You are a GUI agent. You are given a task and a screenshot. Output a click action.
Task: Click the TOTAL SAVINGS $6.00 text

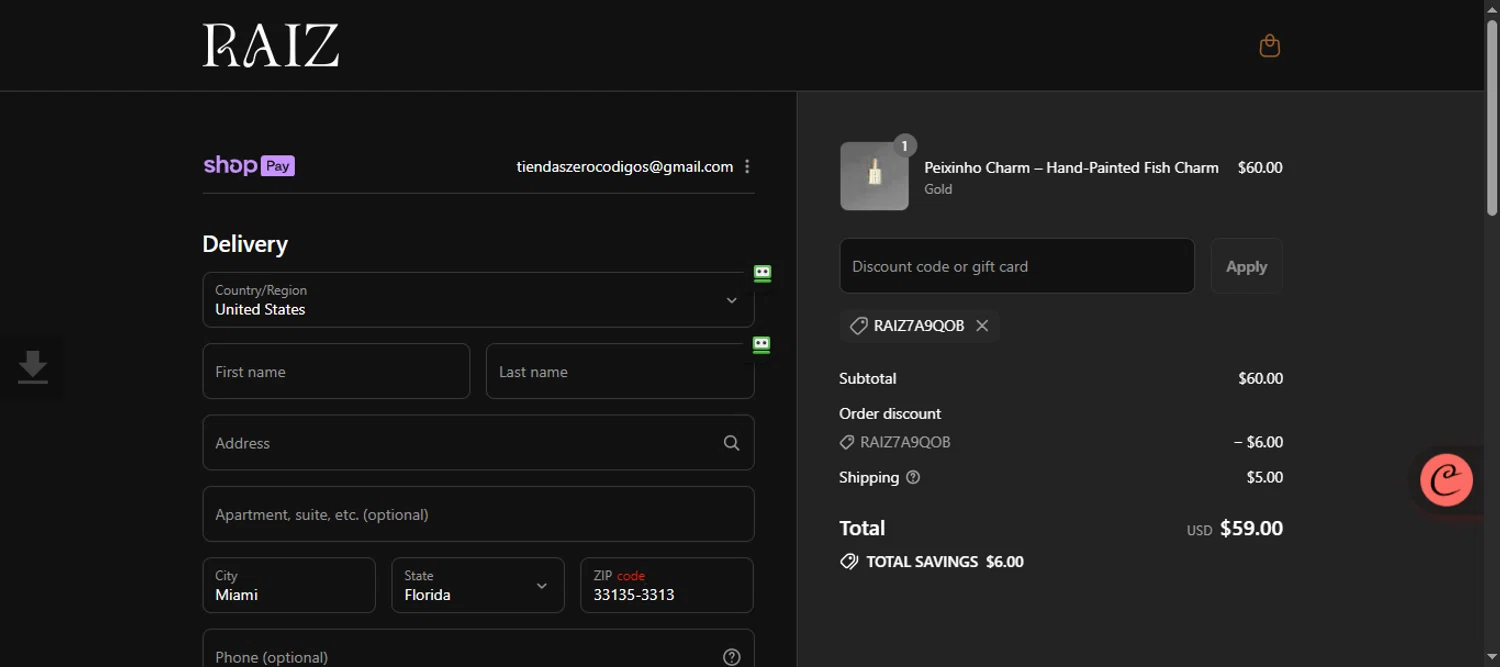pyautogui.click(x=945, y=562)
